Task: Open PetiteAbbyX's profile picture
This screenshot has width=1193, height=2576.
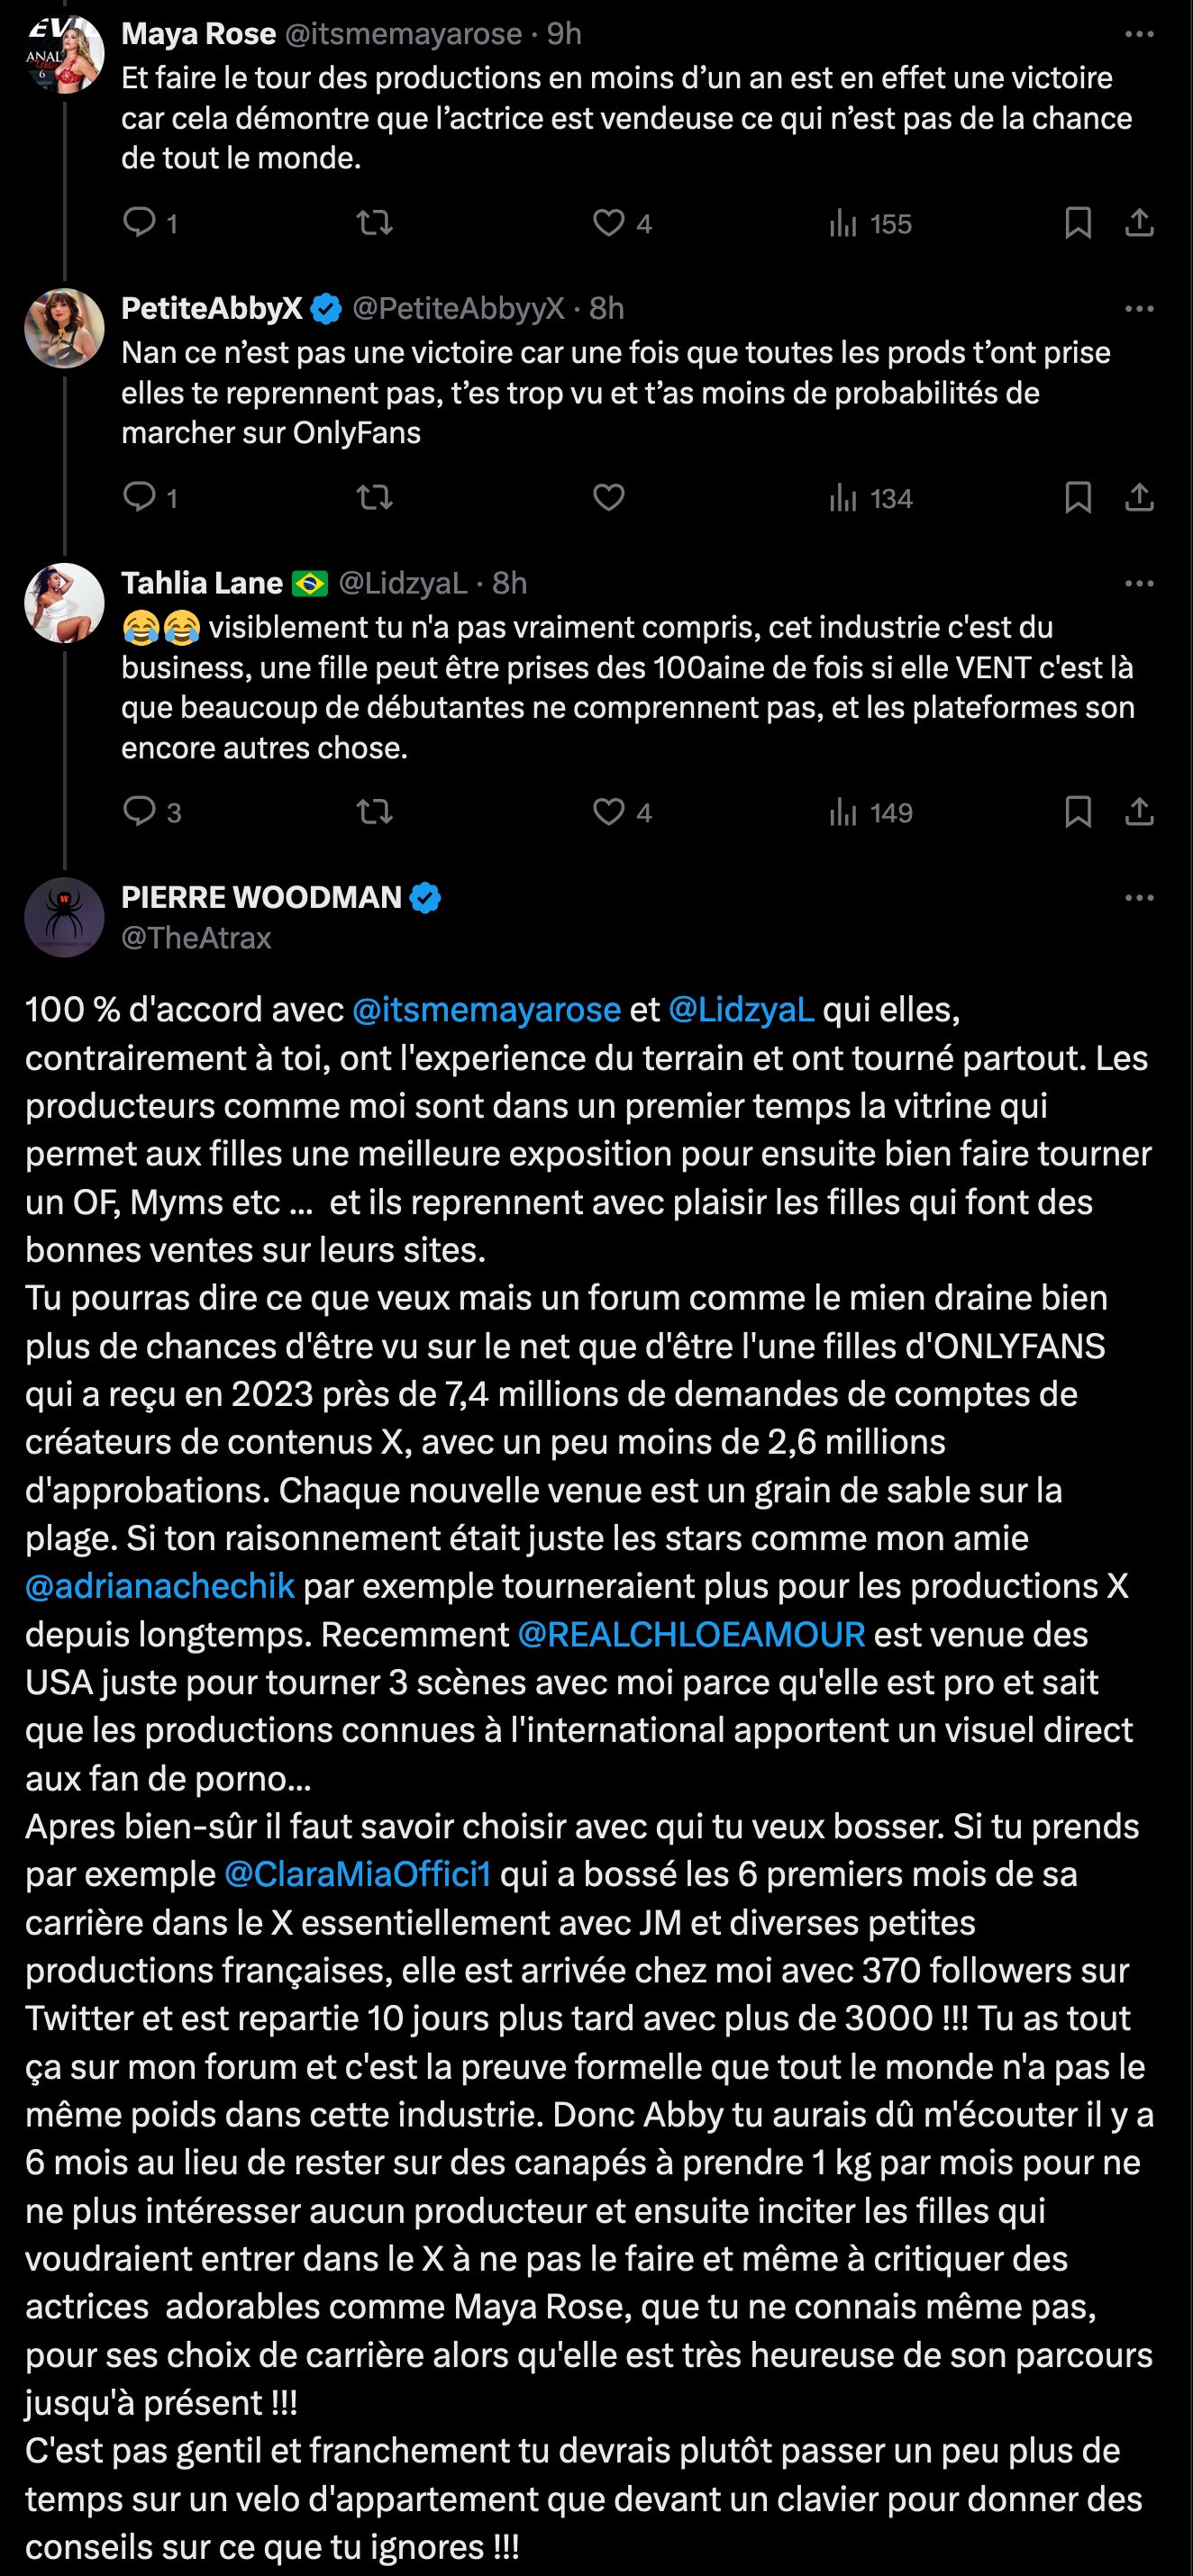Action: [64, 329]
